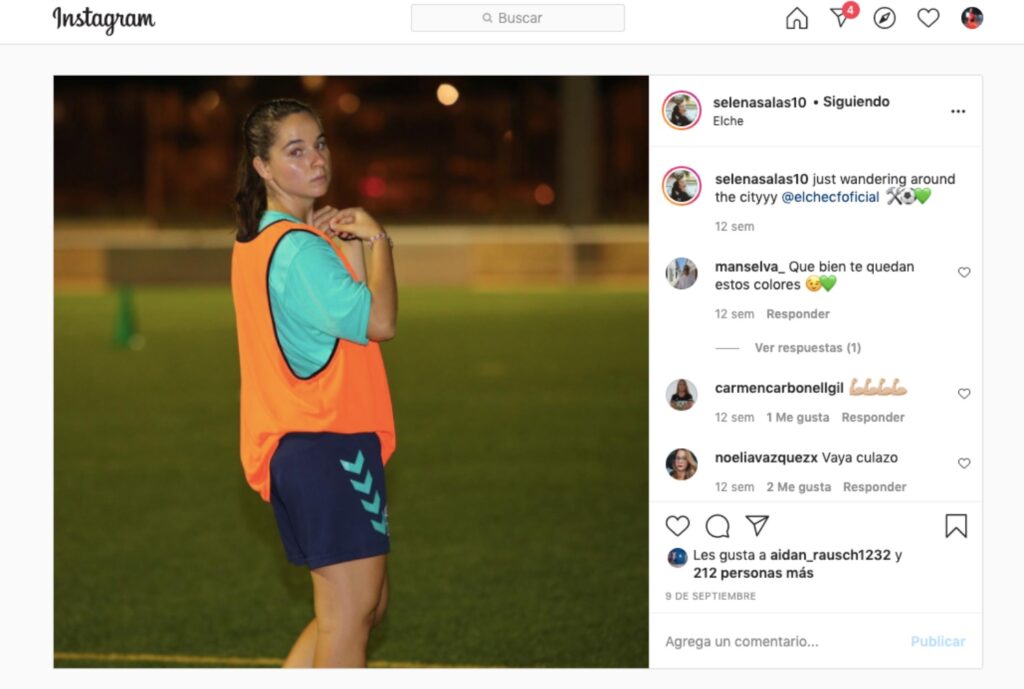
Task: Open direct messages with 4 notifications
Action: point(842,17)
